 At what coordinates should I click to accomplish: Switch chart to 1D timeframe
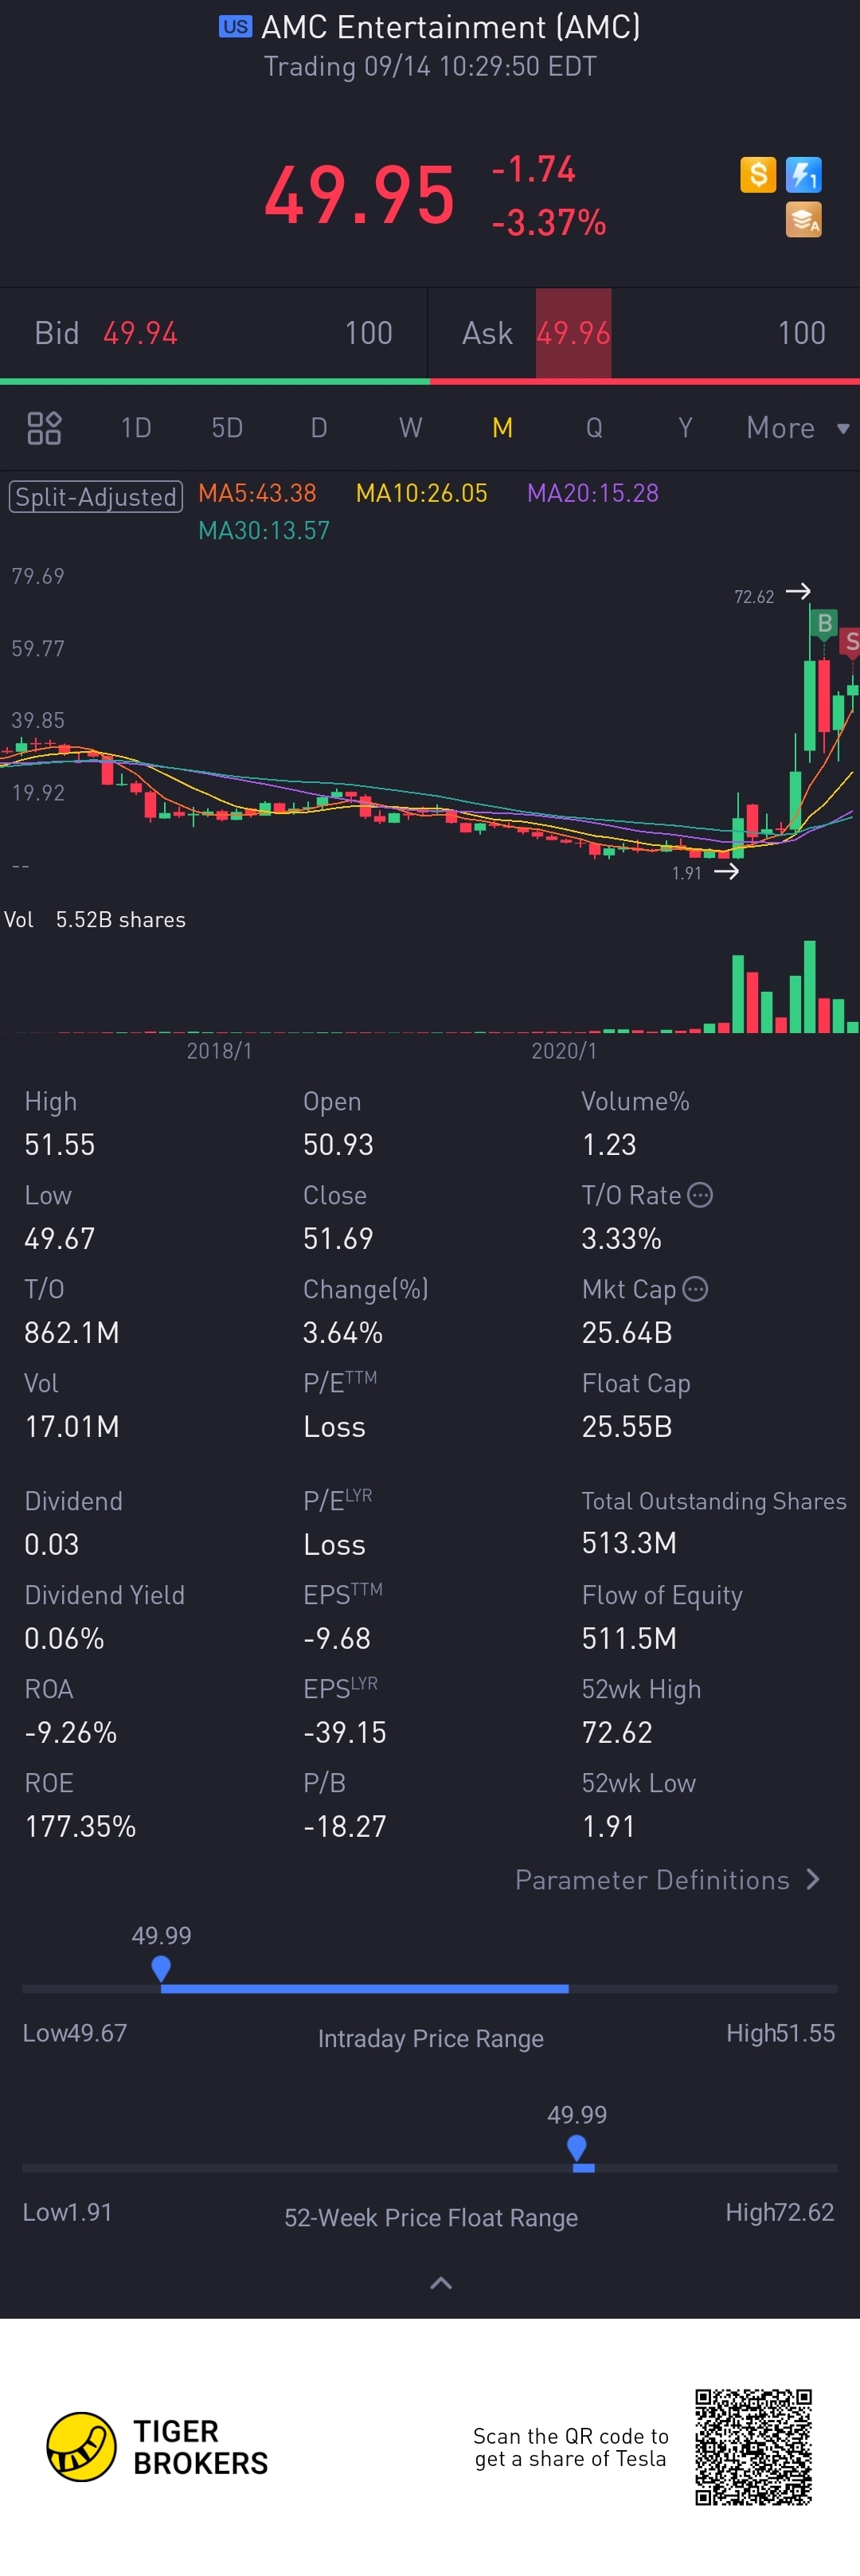(136, 428)
